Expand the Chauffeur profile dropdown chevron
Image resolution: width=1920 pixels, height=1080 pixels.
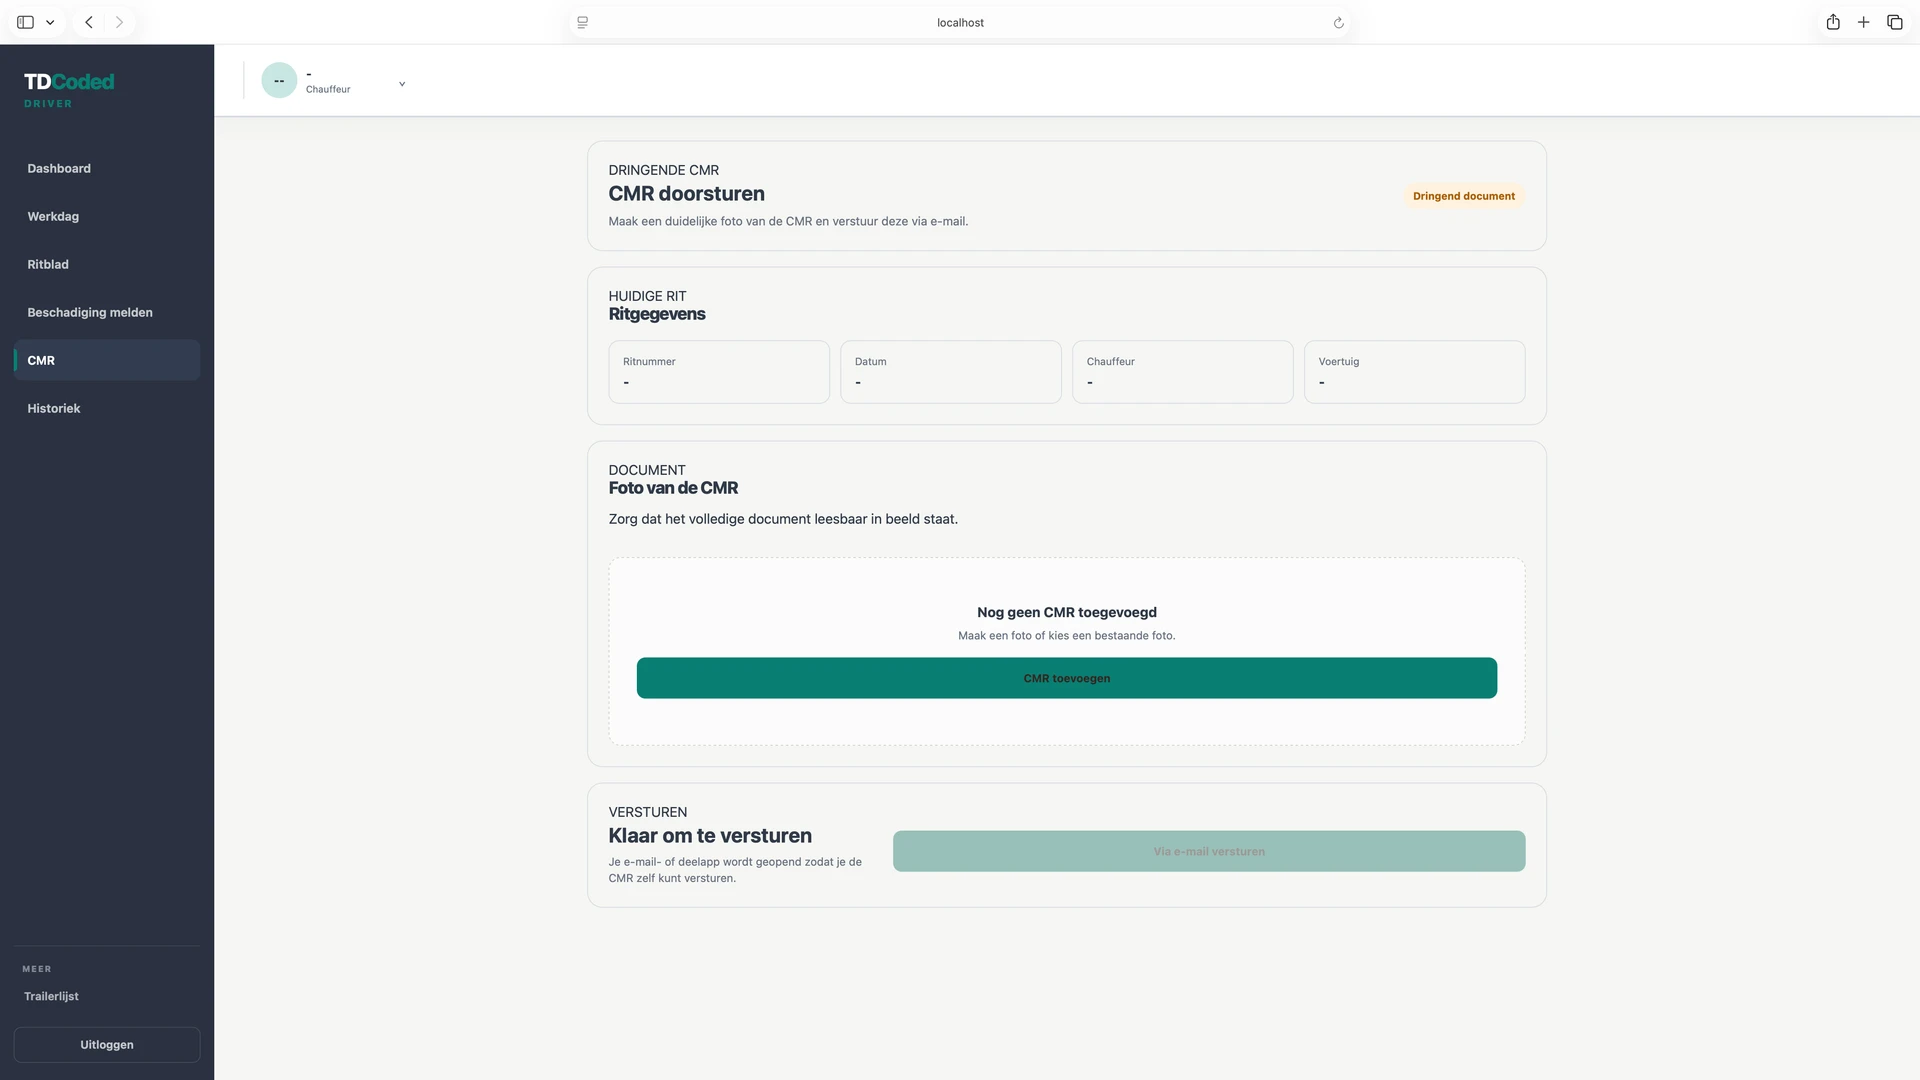click(402, 84)
